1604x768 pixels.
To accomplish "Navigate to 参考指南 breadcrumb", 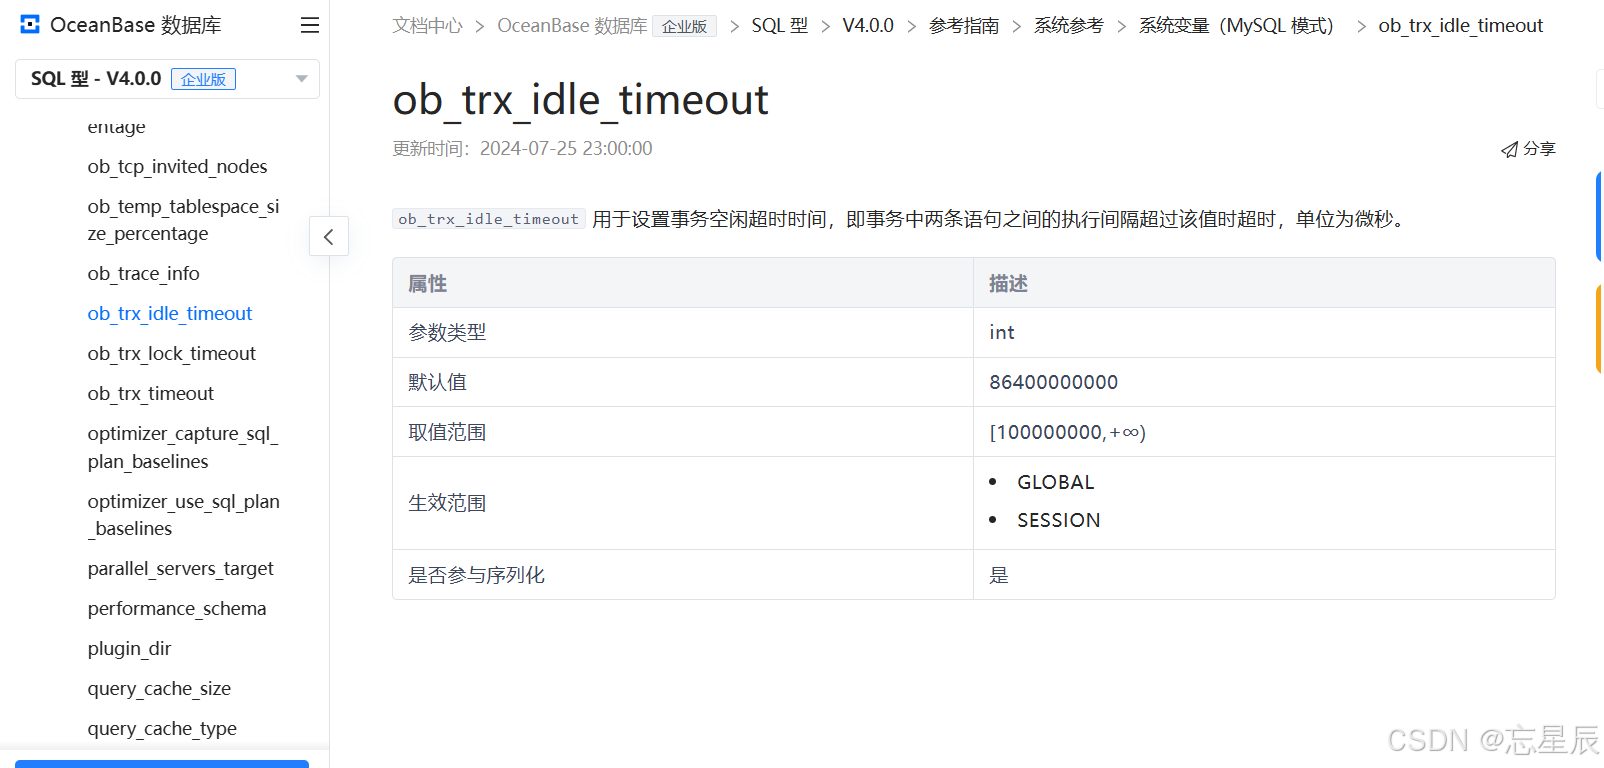I will coord(964,26).
